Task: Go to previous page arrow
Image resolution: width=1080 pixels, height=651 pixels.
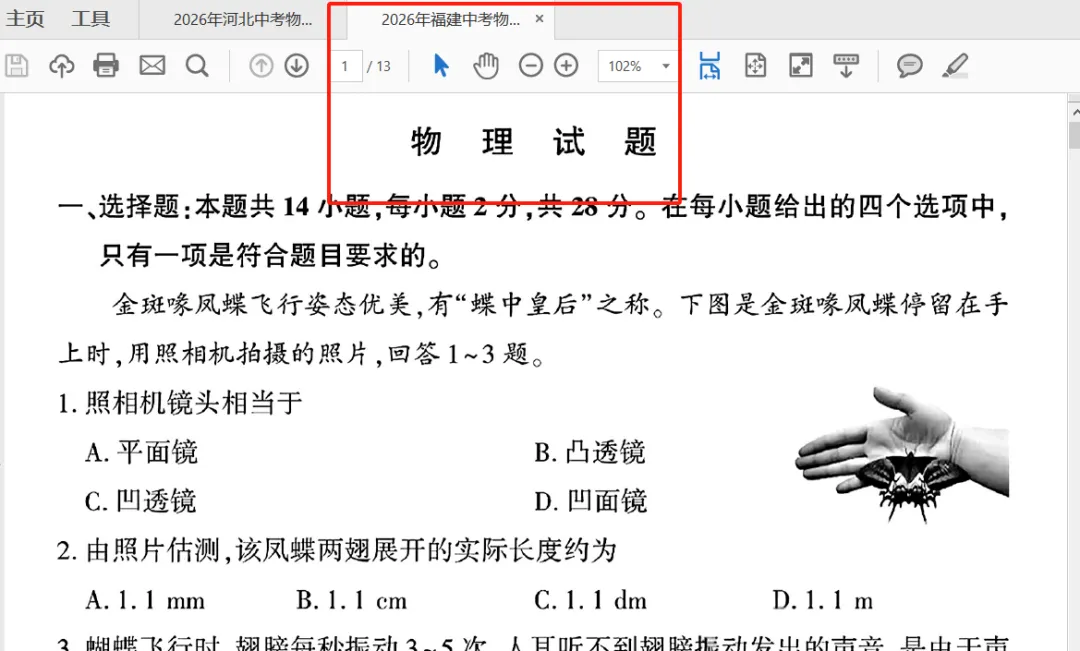Action: point(261,66)
